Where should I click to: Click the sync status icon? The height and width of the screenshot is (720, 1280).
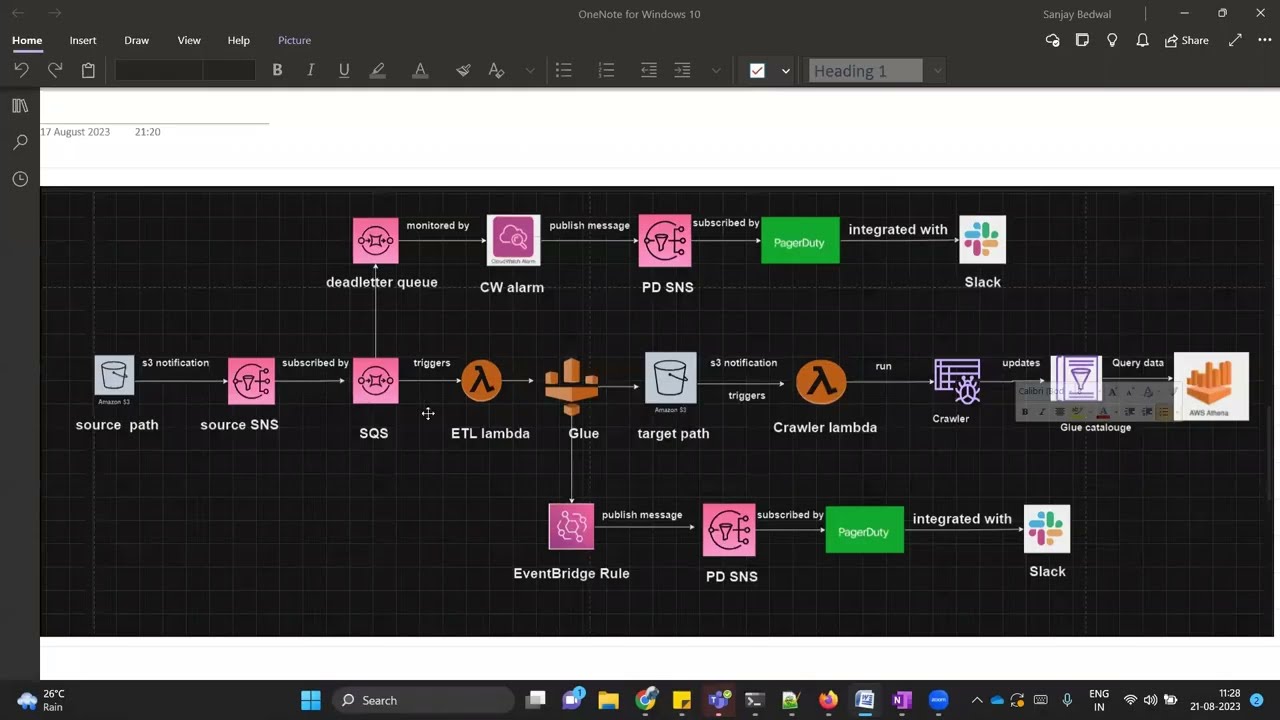[x=1052, y=40]
